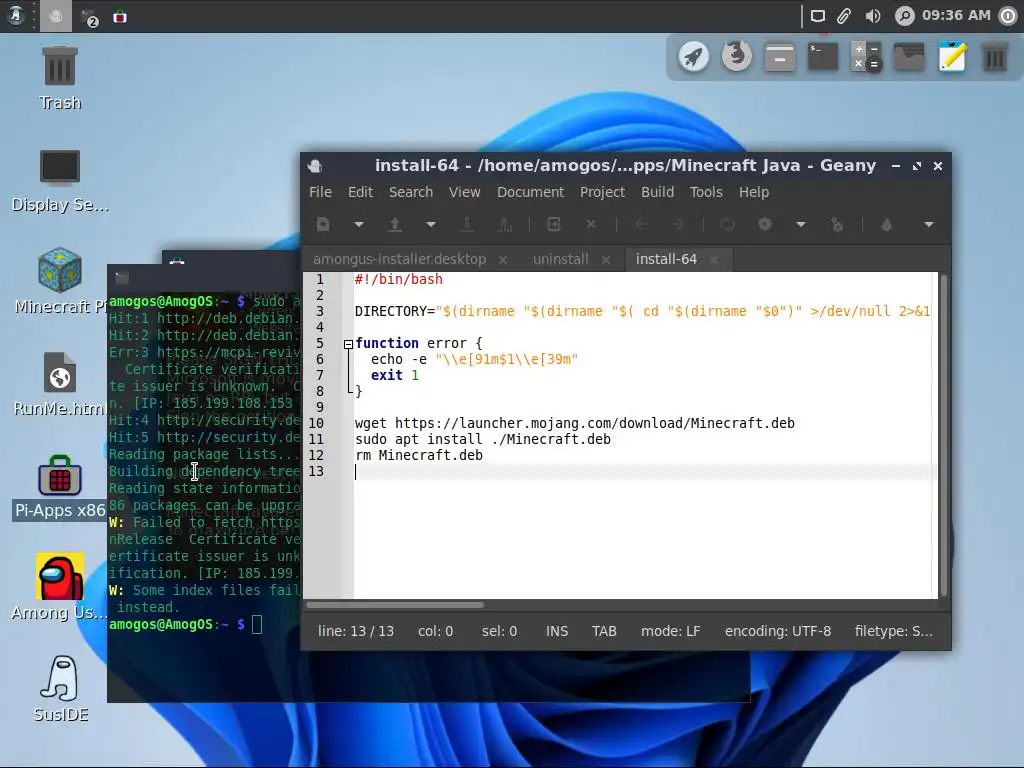Open the notes pencil icon in dock
The width and height of the screenshot is (1024, 768).
coord(952,57)
